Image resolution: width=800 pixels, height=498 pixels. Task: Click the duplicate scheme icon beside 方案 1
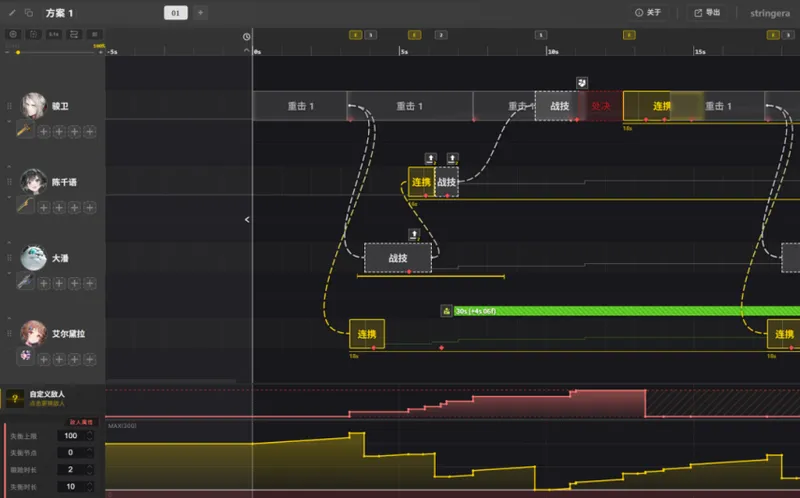28,13
